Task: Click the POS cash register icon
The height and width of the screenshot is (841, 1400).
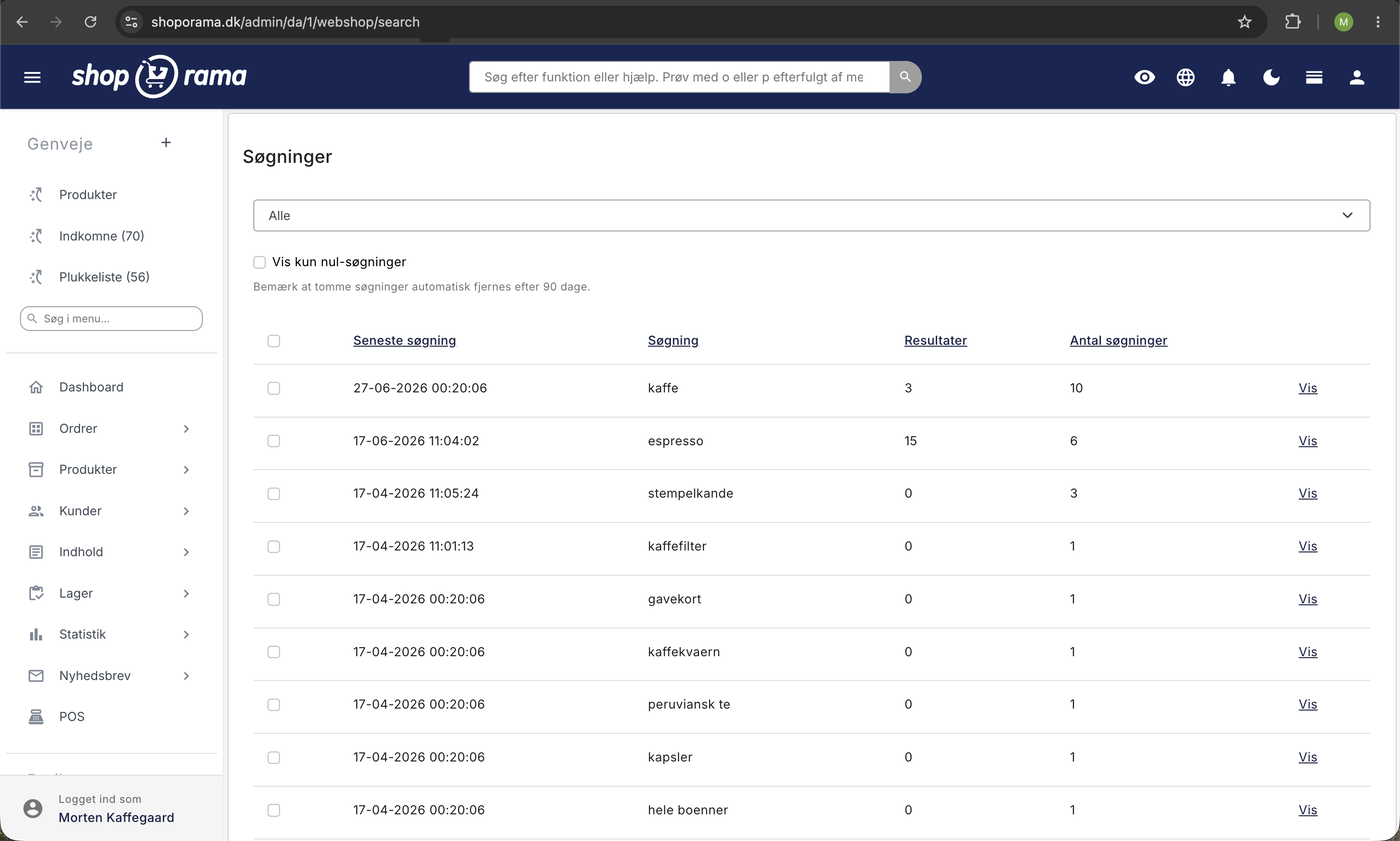Action: 36,717
